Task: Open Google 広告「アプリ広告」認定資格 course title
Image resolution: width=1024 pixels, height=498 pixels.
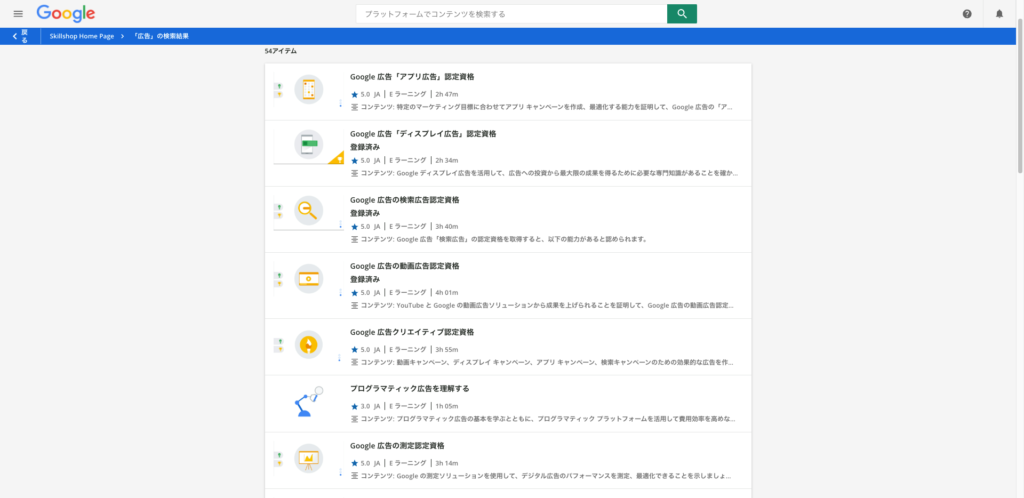Action: tap(412, 77)
